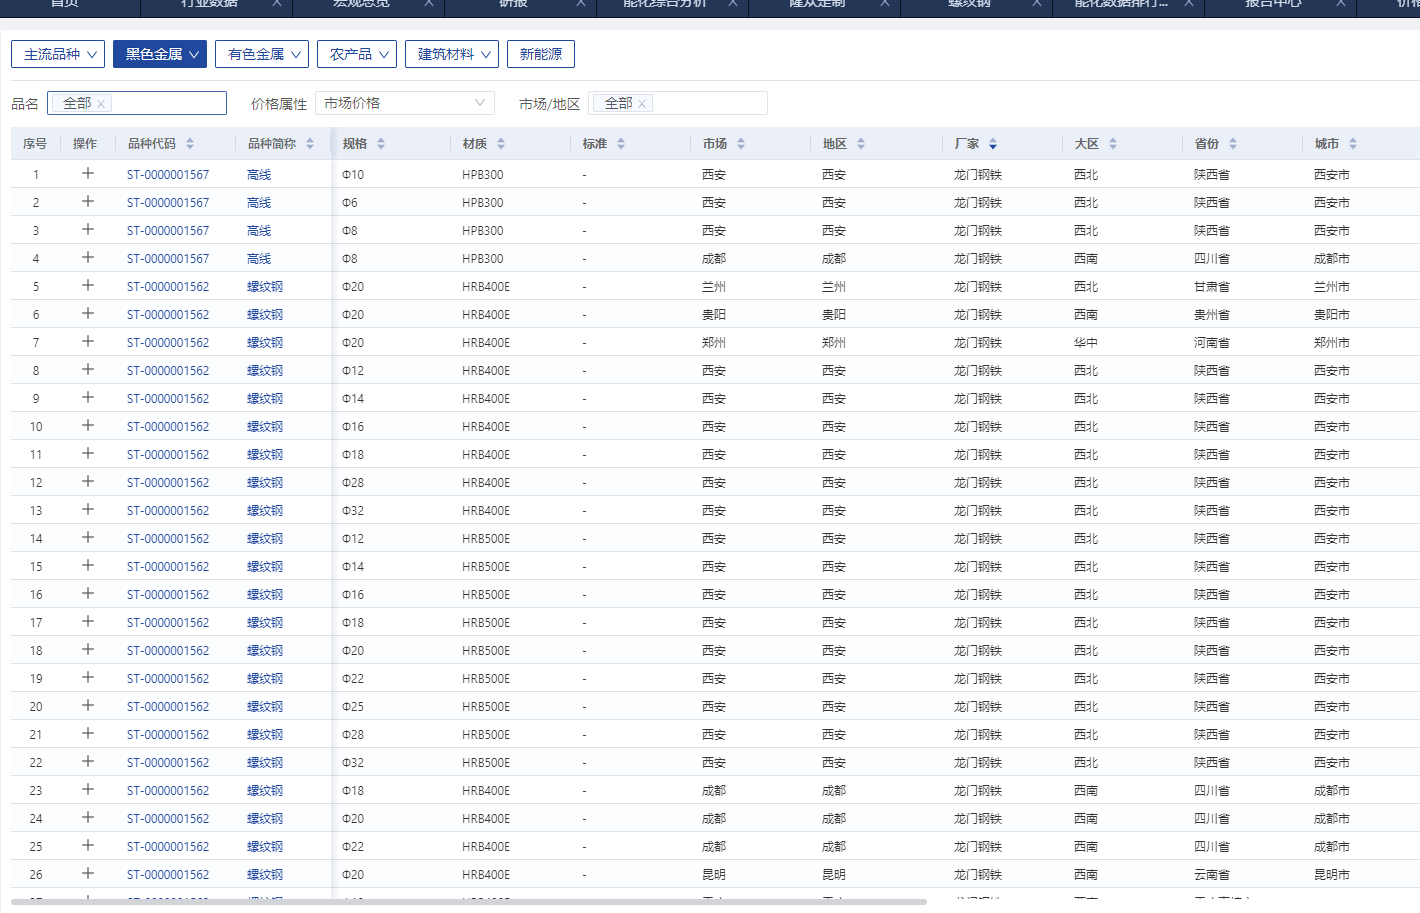Open the 建筑材料 category dropdown
This screenshot has width=1420, height=913.
pos(452,54)
